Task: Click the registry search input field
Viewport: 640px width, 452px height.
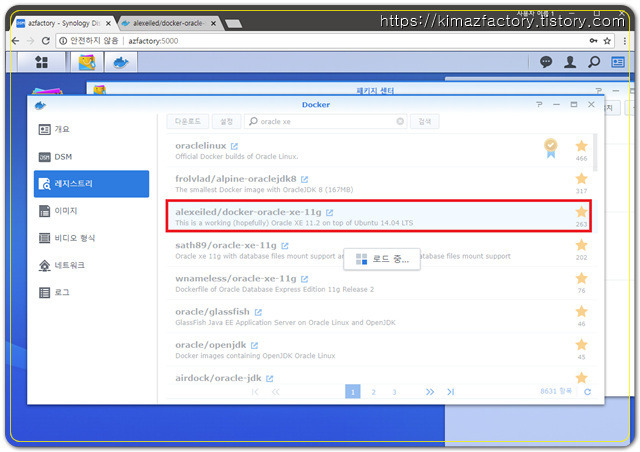Action: [x=325, y=121]
